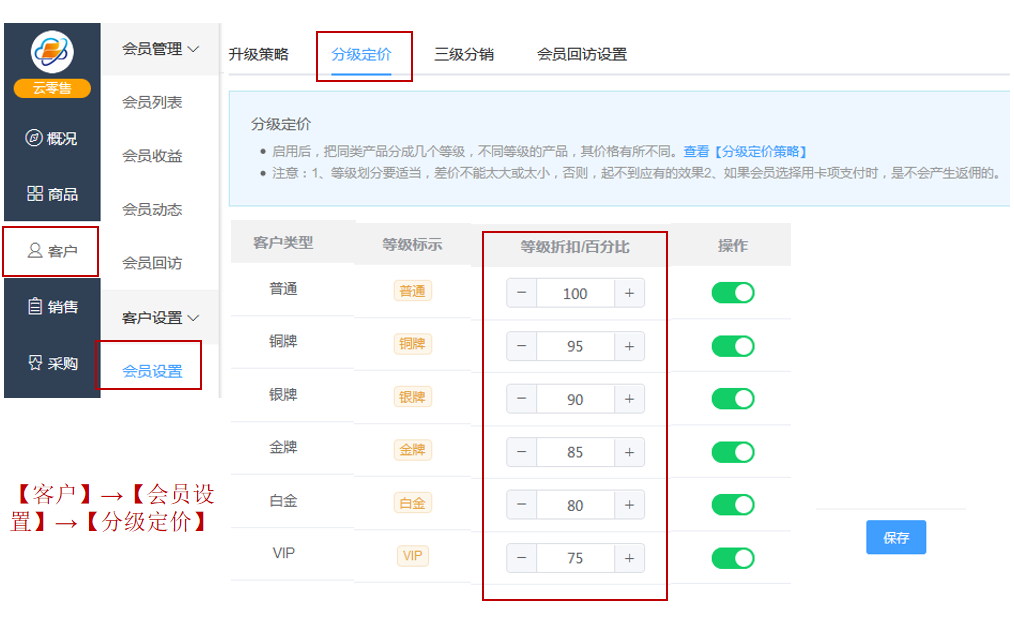Click the 云零售 logo icon
1014x629 pixels.
[52, 52]
